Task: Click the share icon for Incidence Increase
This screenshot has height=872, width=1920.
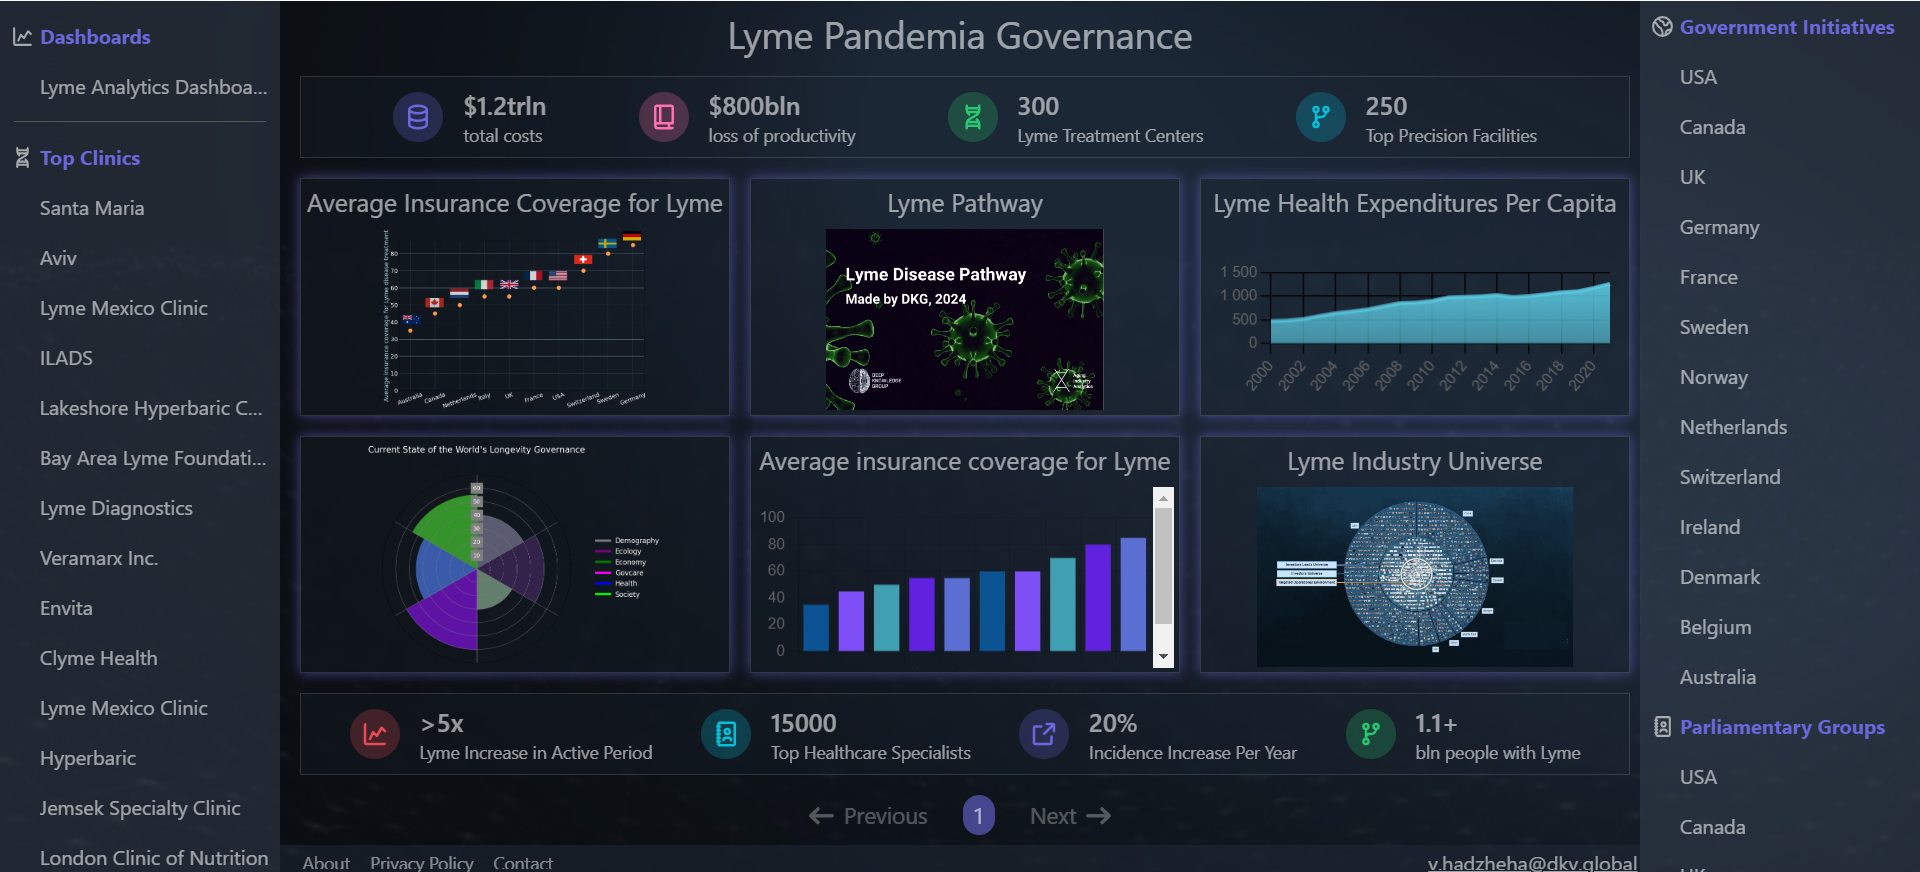Action: point(1043,735)
